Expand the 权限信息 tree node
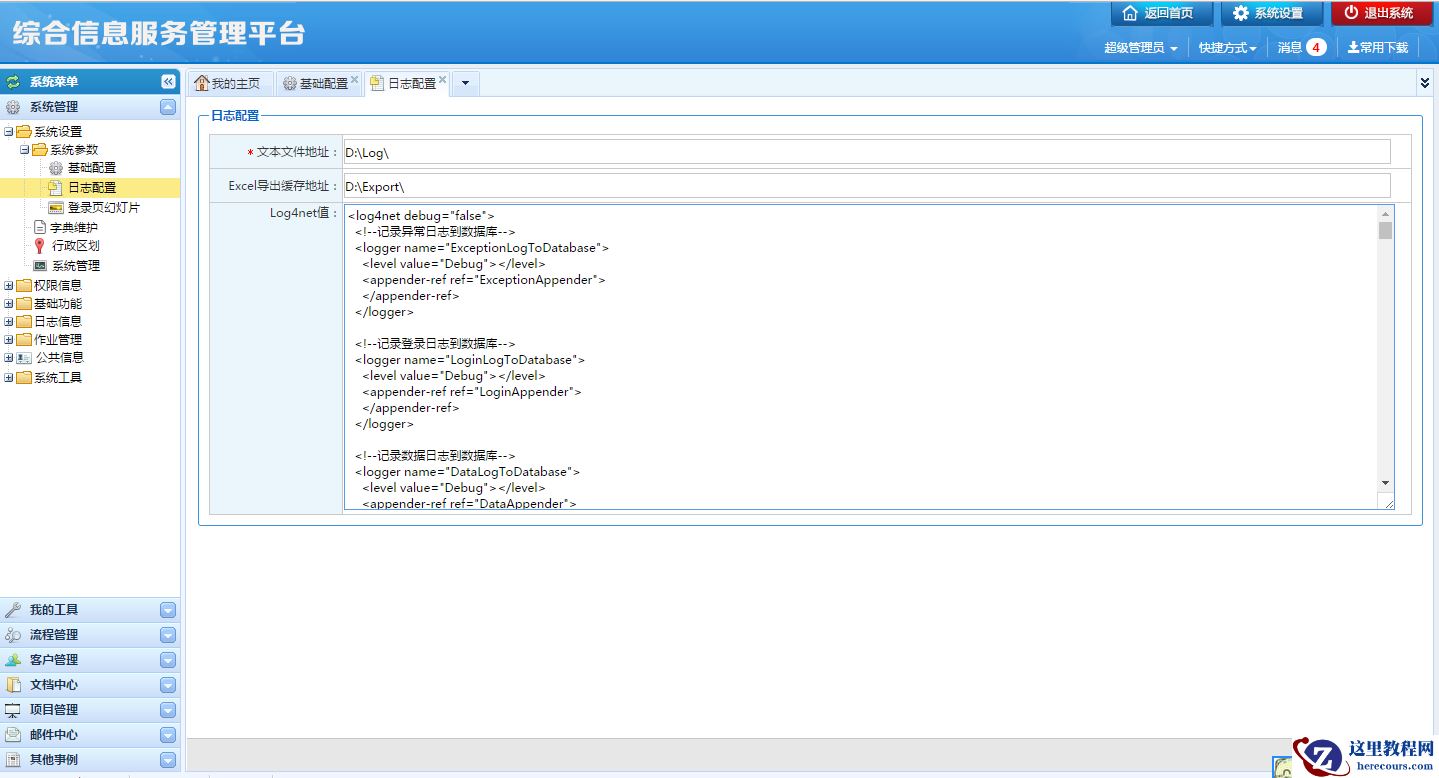1439x778 pixels. pos(9,285)
